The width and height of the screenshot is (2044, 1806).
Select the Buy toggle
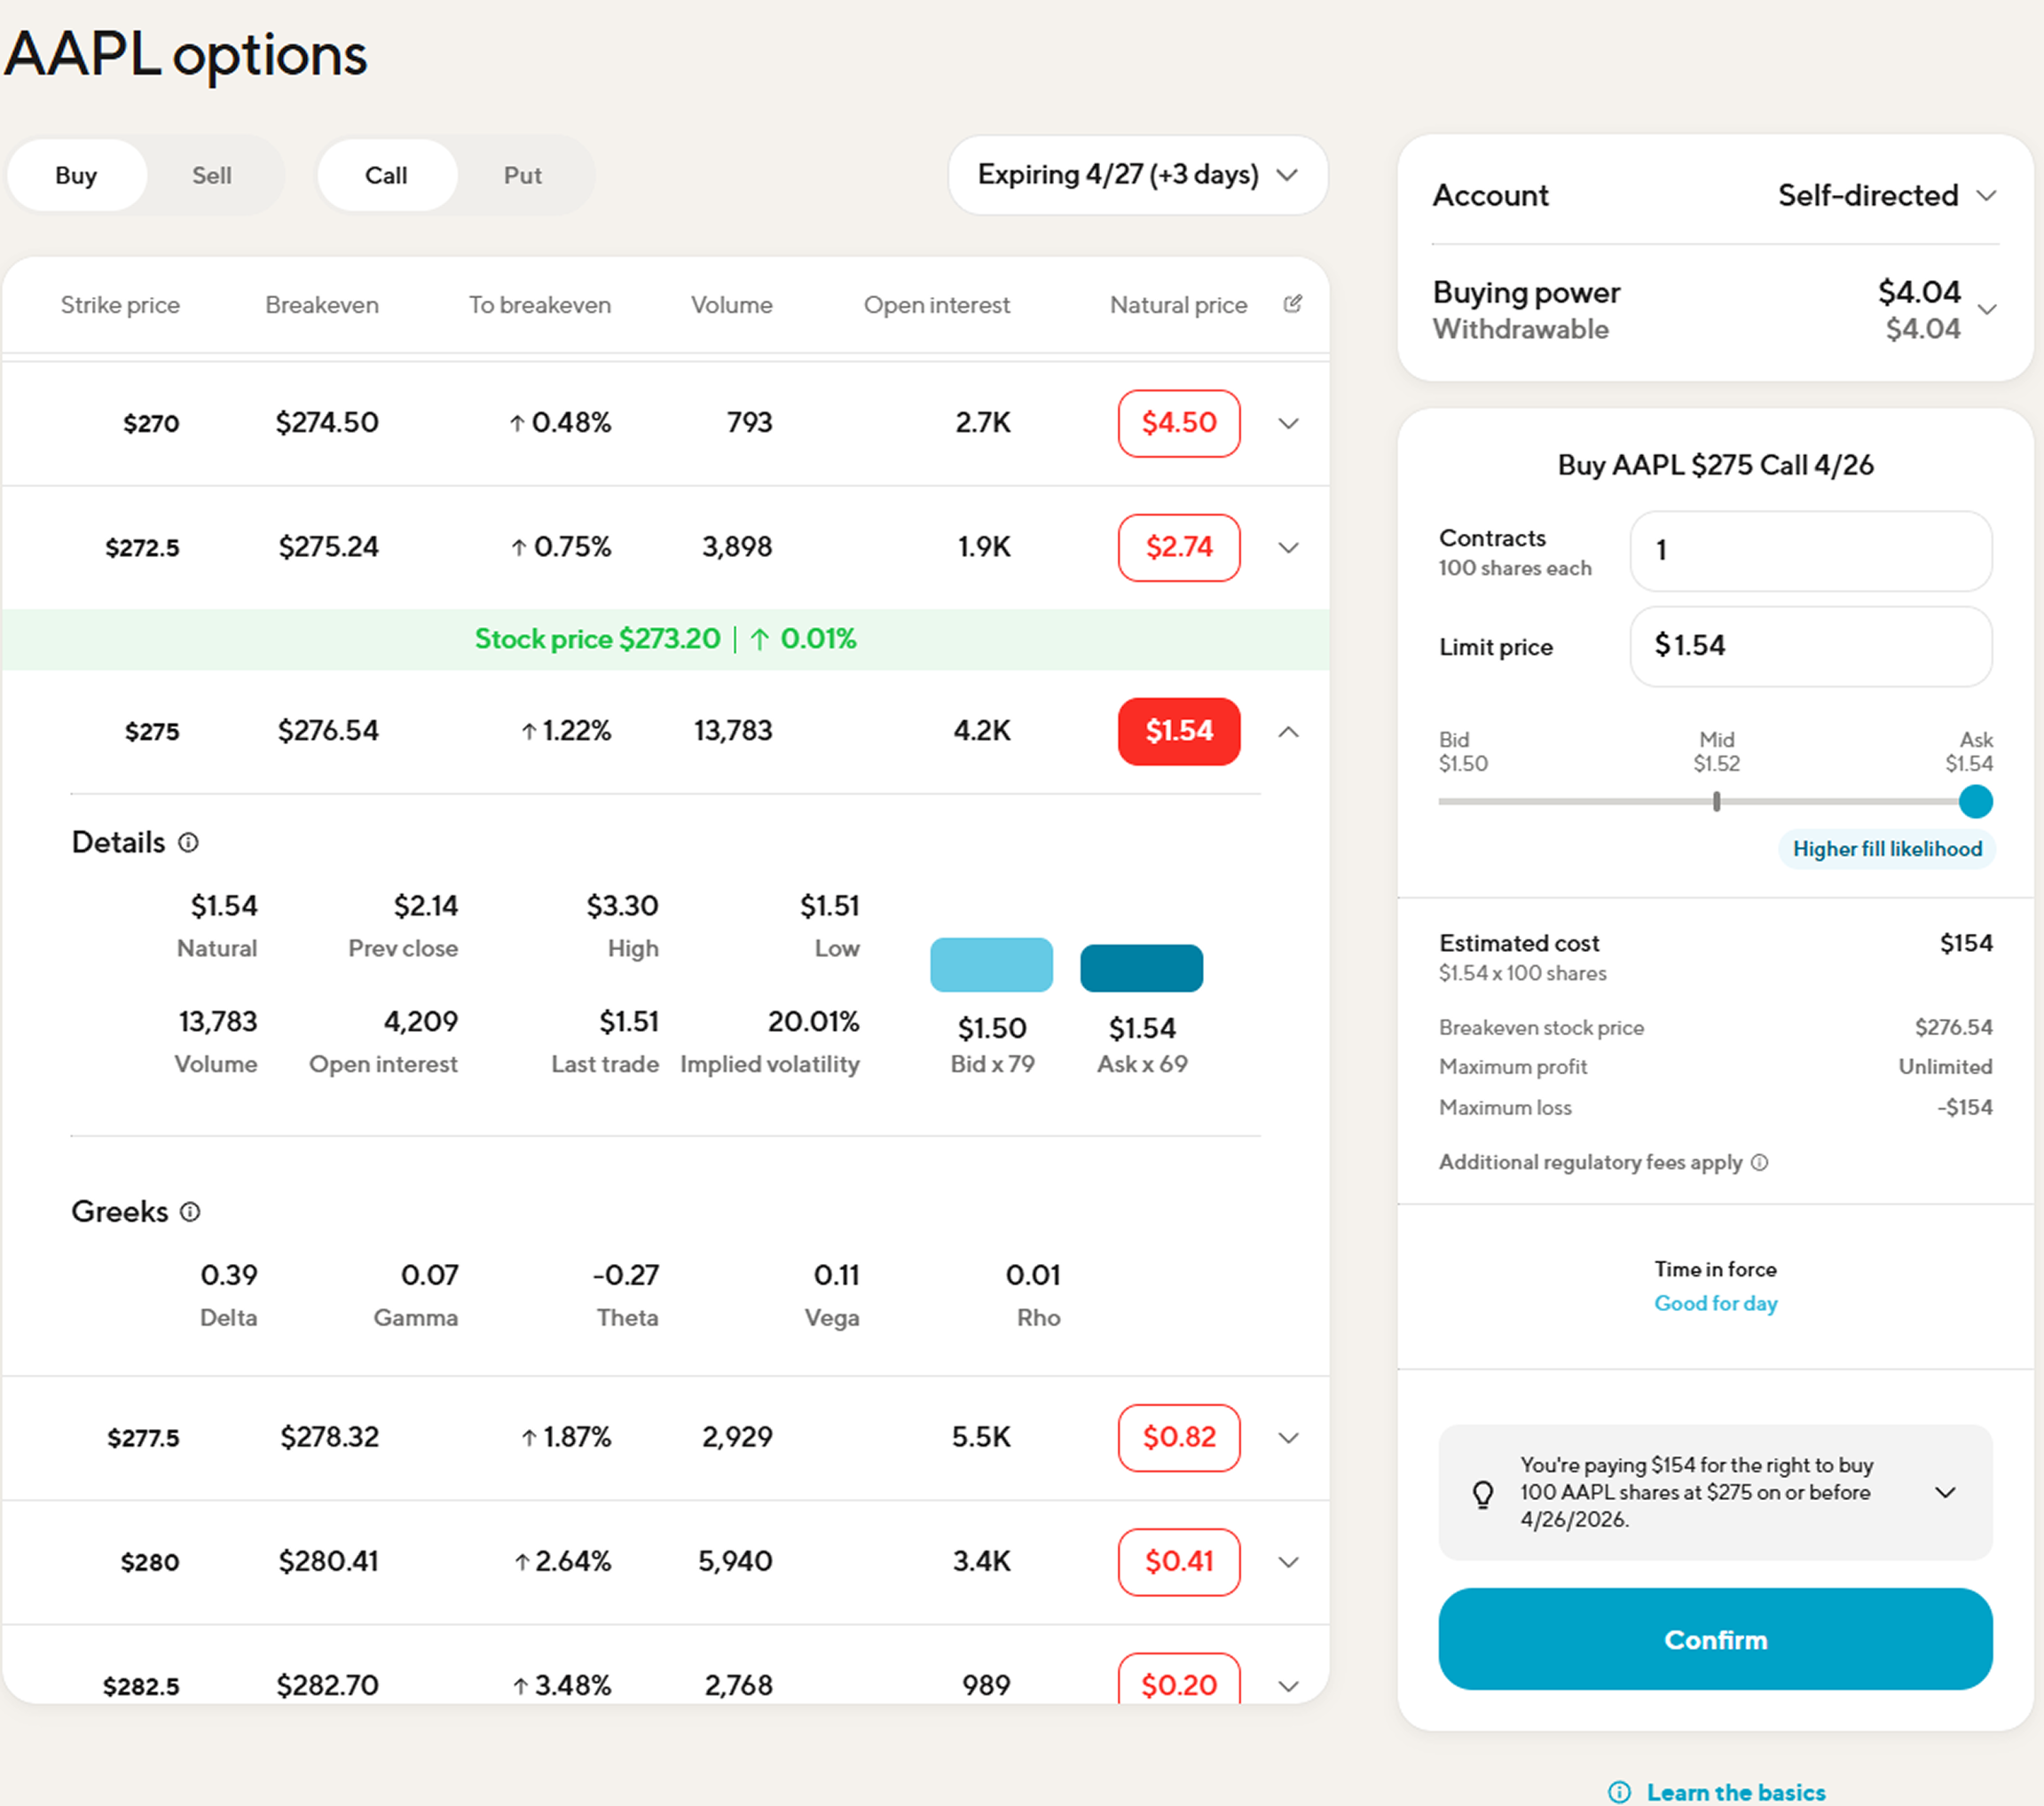[76, 175]
